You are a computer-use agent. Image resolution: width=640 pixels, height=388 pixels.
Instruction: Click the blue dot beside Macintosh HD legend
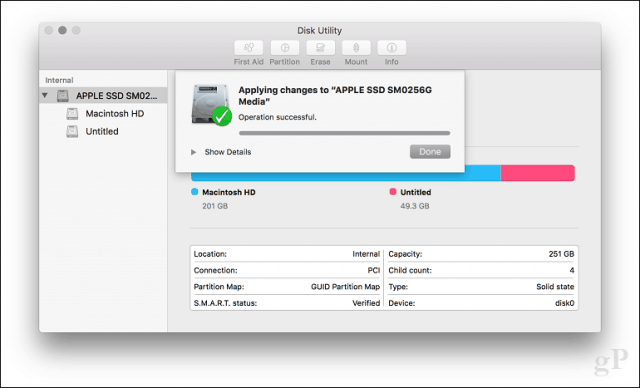195,192
